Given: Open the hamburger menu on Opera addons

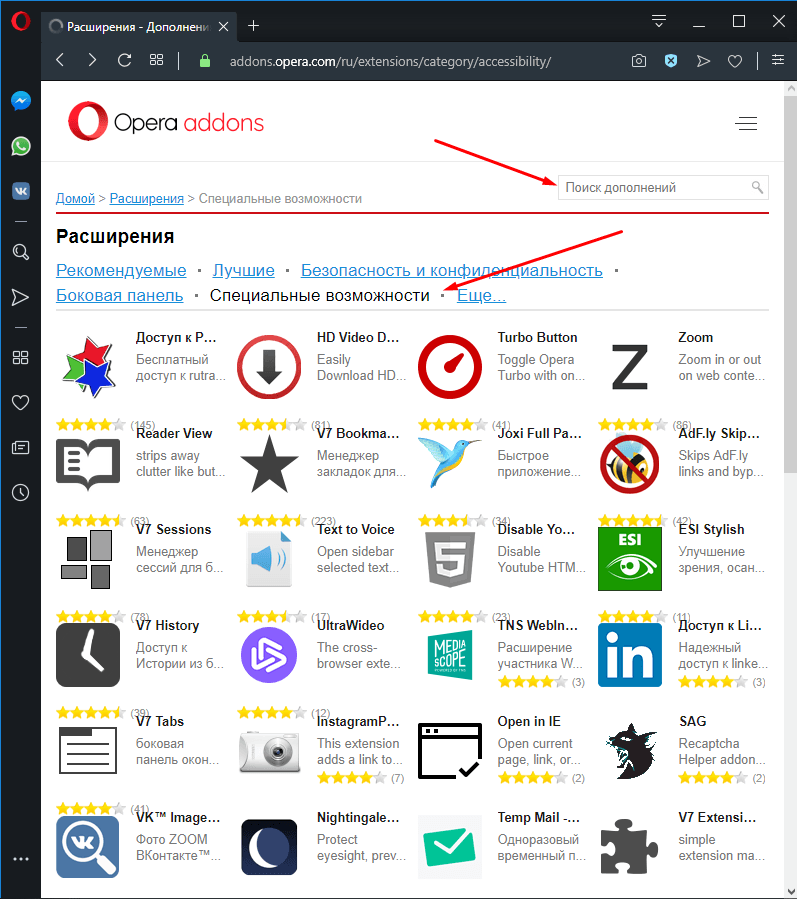Looking at the screenshot, I should tap(747, 123).
